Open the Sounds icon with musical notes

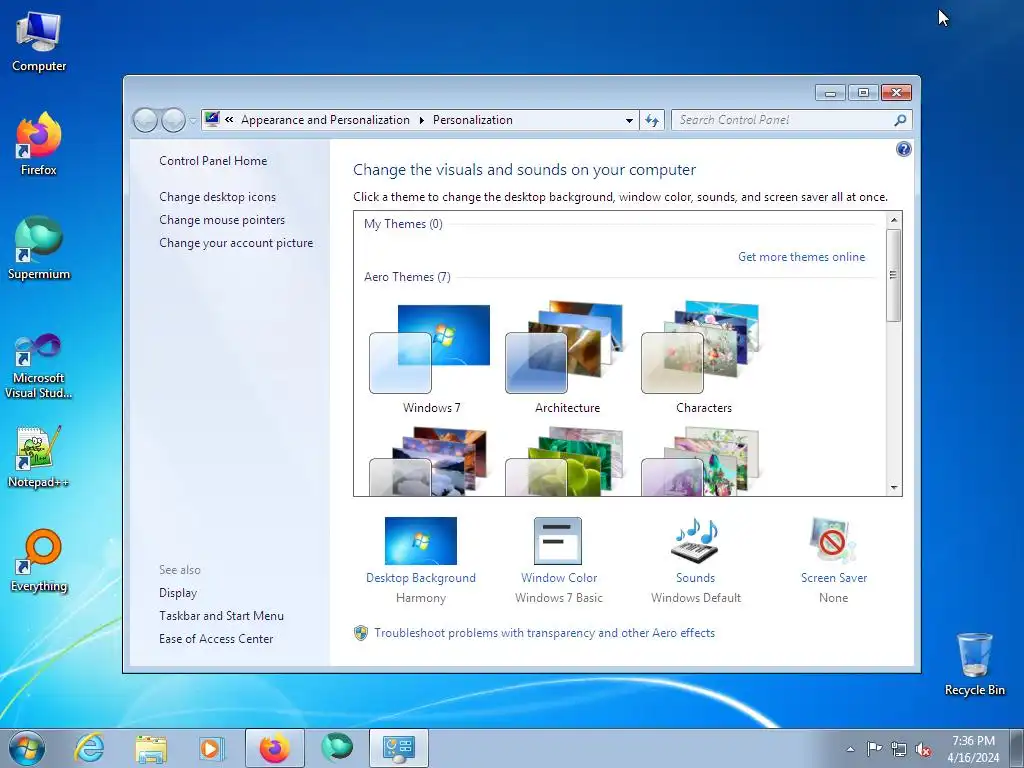[x=695, y=541]
